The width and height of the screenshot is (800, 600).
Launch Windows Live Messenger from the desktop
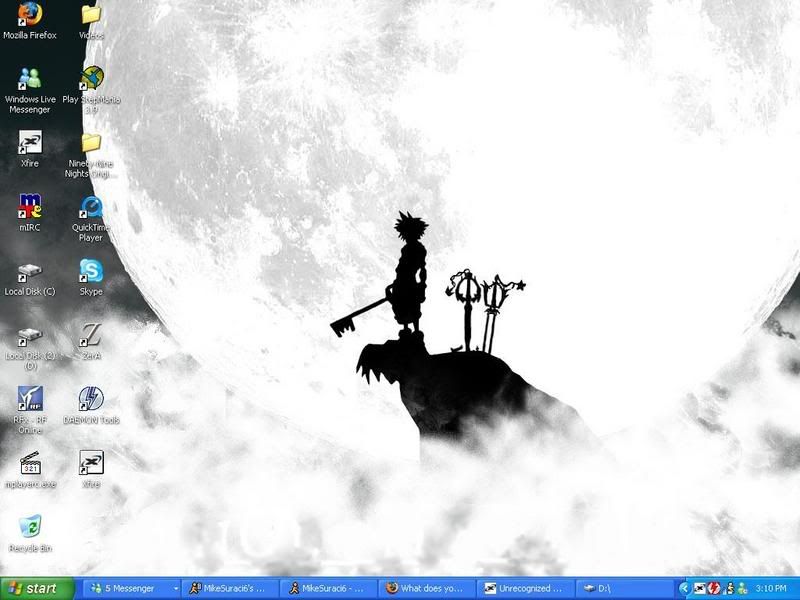click(30, 90)
